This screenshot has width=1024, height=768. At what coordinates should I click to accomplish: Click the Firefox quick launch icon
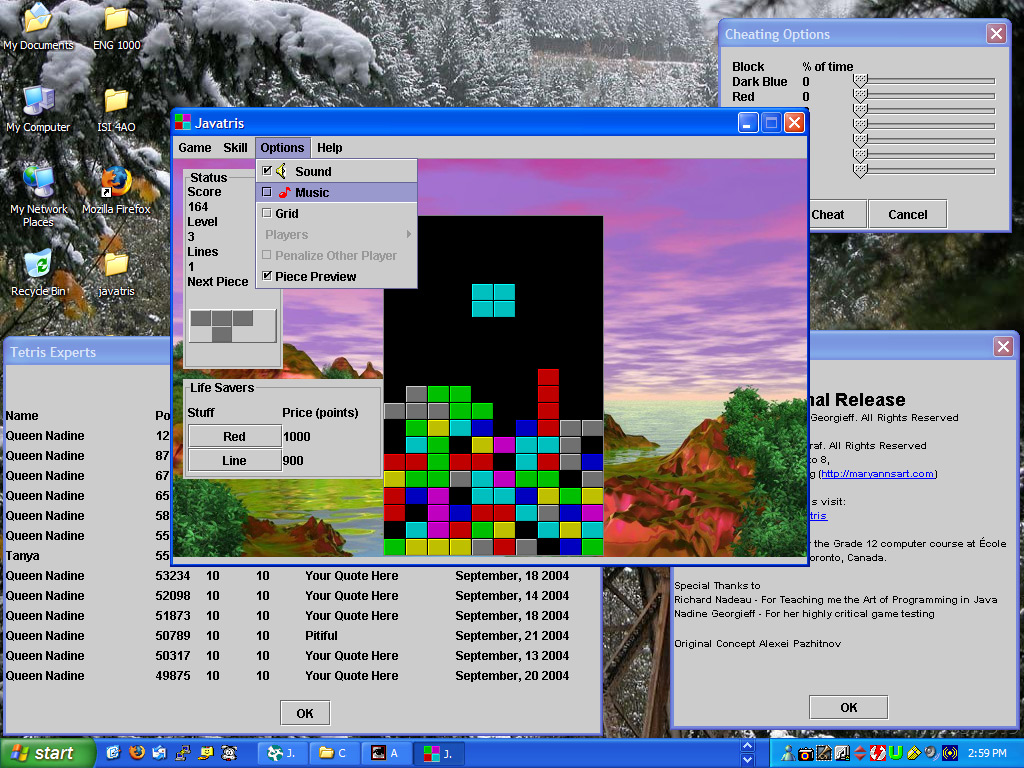point(136,753)
